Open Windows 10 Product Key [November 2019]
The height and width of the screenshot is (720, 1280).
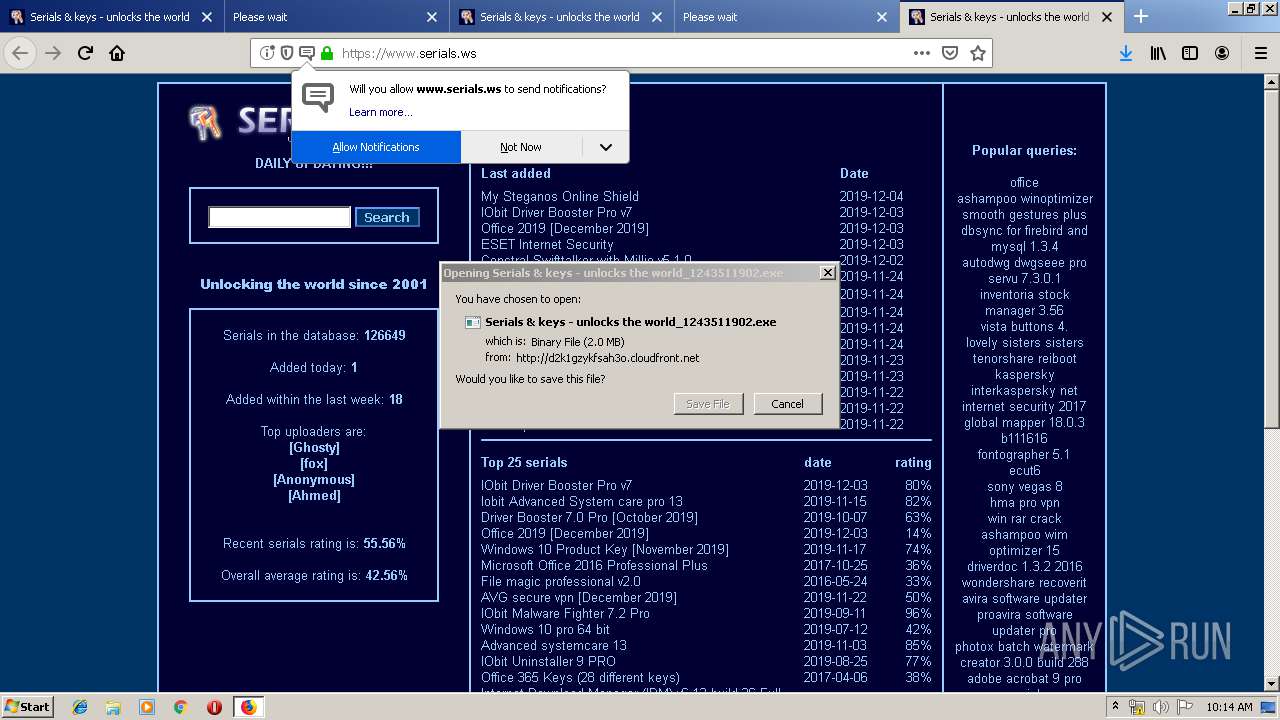pyautogui.click(x=605, y=549)
